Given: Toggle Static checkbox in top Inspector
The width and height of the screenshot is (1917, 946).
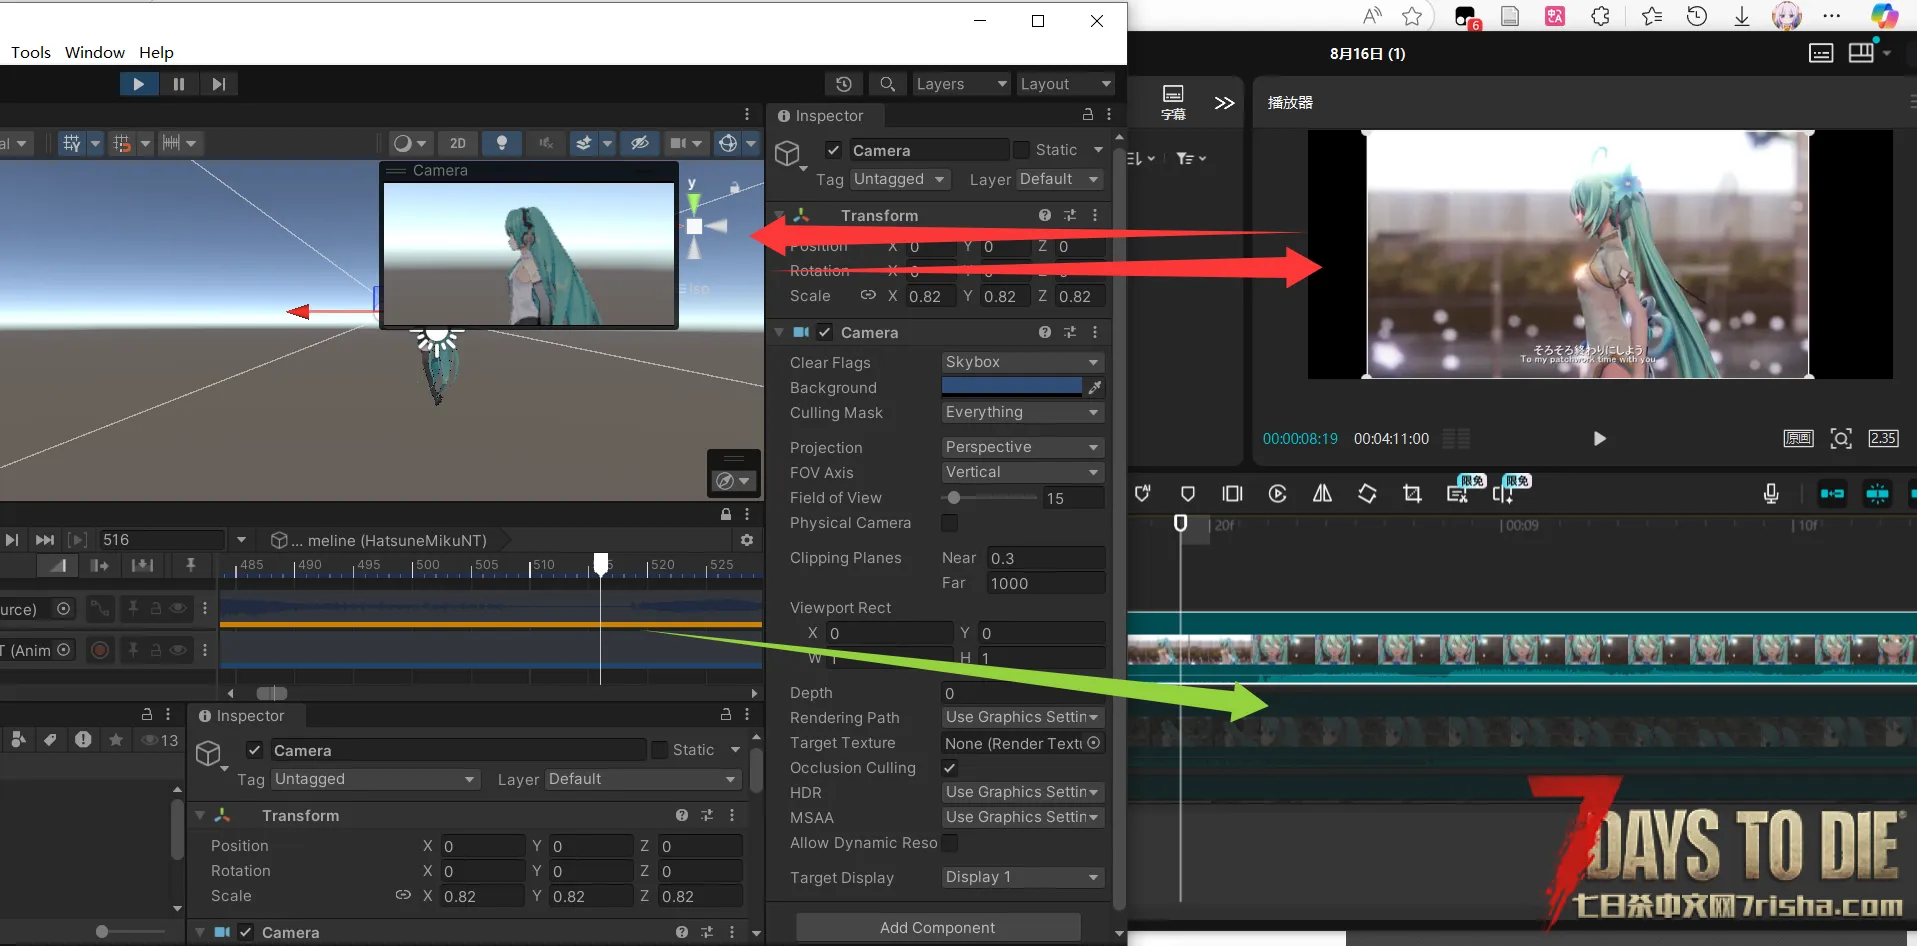Looking at the screenshot, I should (1021, 150).
